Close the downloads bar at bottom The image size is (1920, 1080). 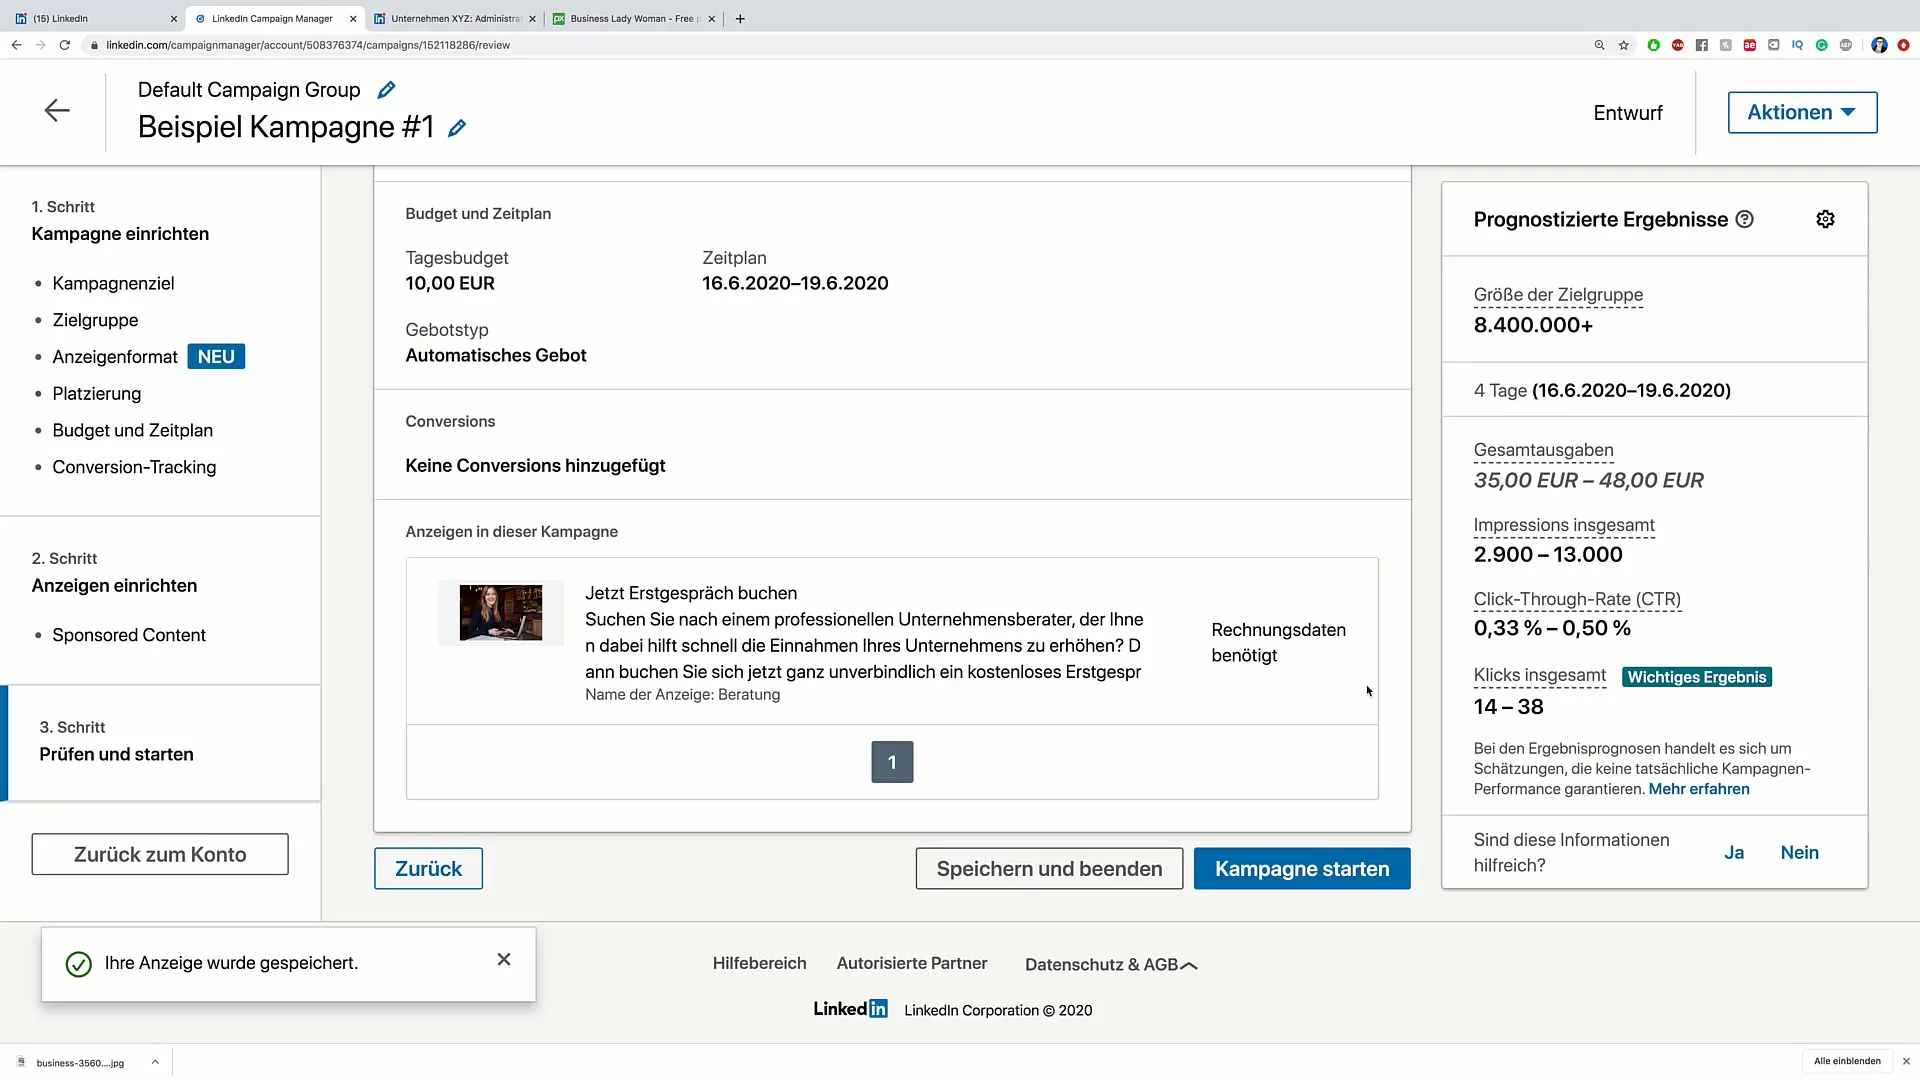point(1906,1061)
